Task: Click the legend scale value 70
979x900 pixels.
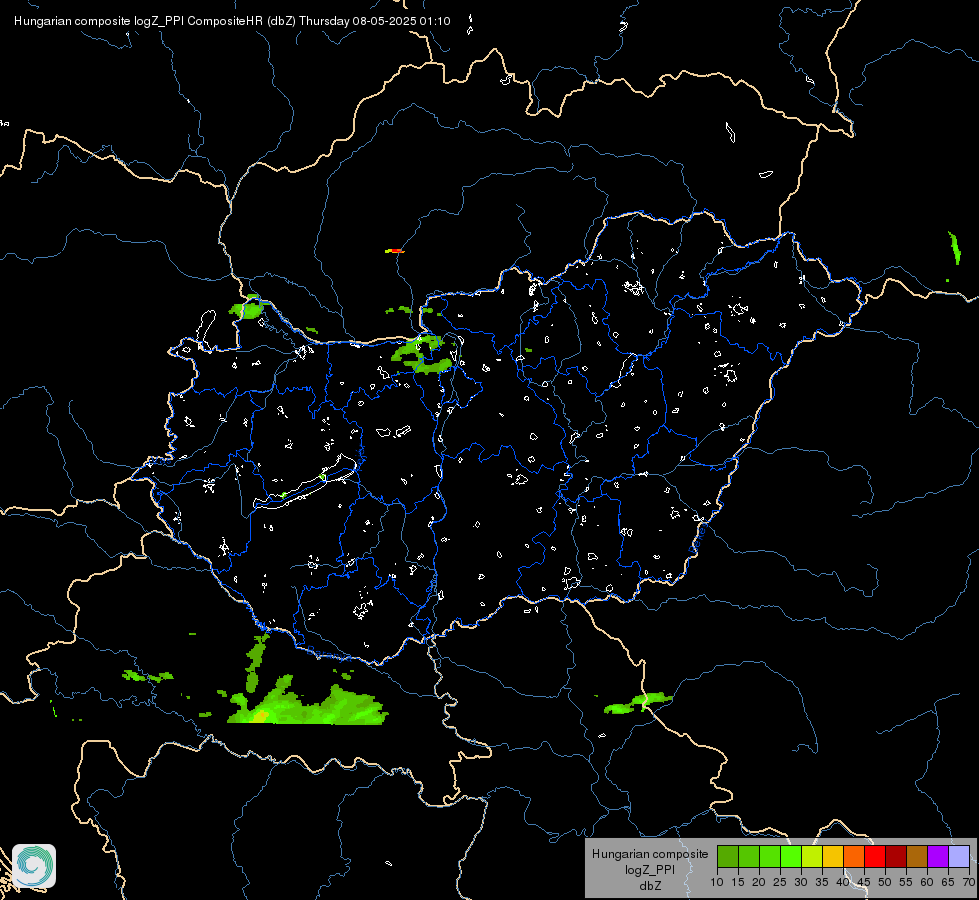Action: [969, 882]
